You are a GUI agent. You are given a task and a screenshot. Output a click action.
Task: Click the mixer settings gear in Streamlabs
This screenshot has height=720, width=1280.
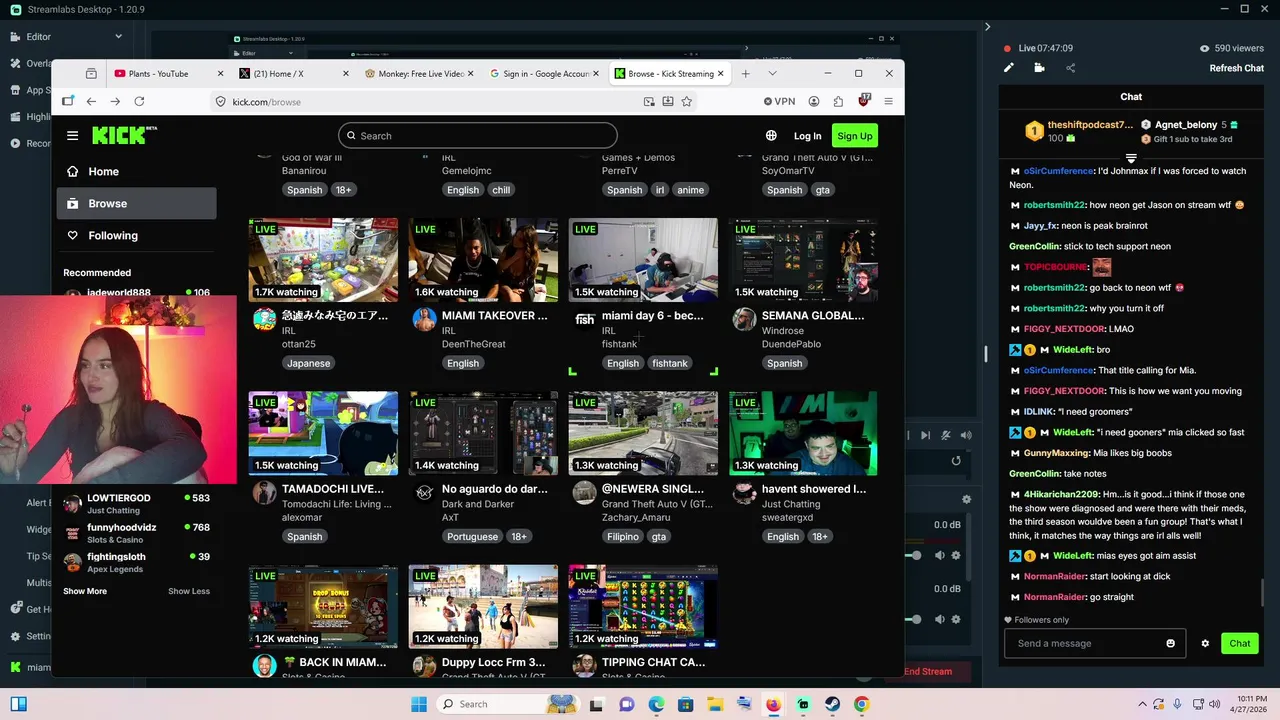click(966, 499)
